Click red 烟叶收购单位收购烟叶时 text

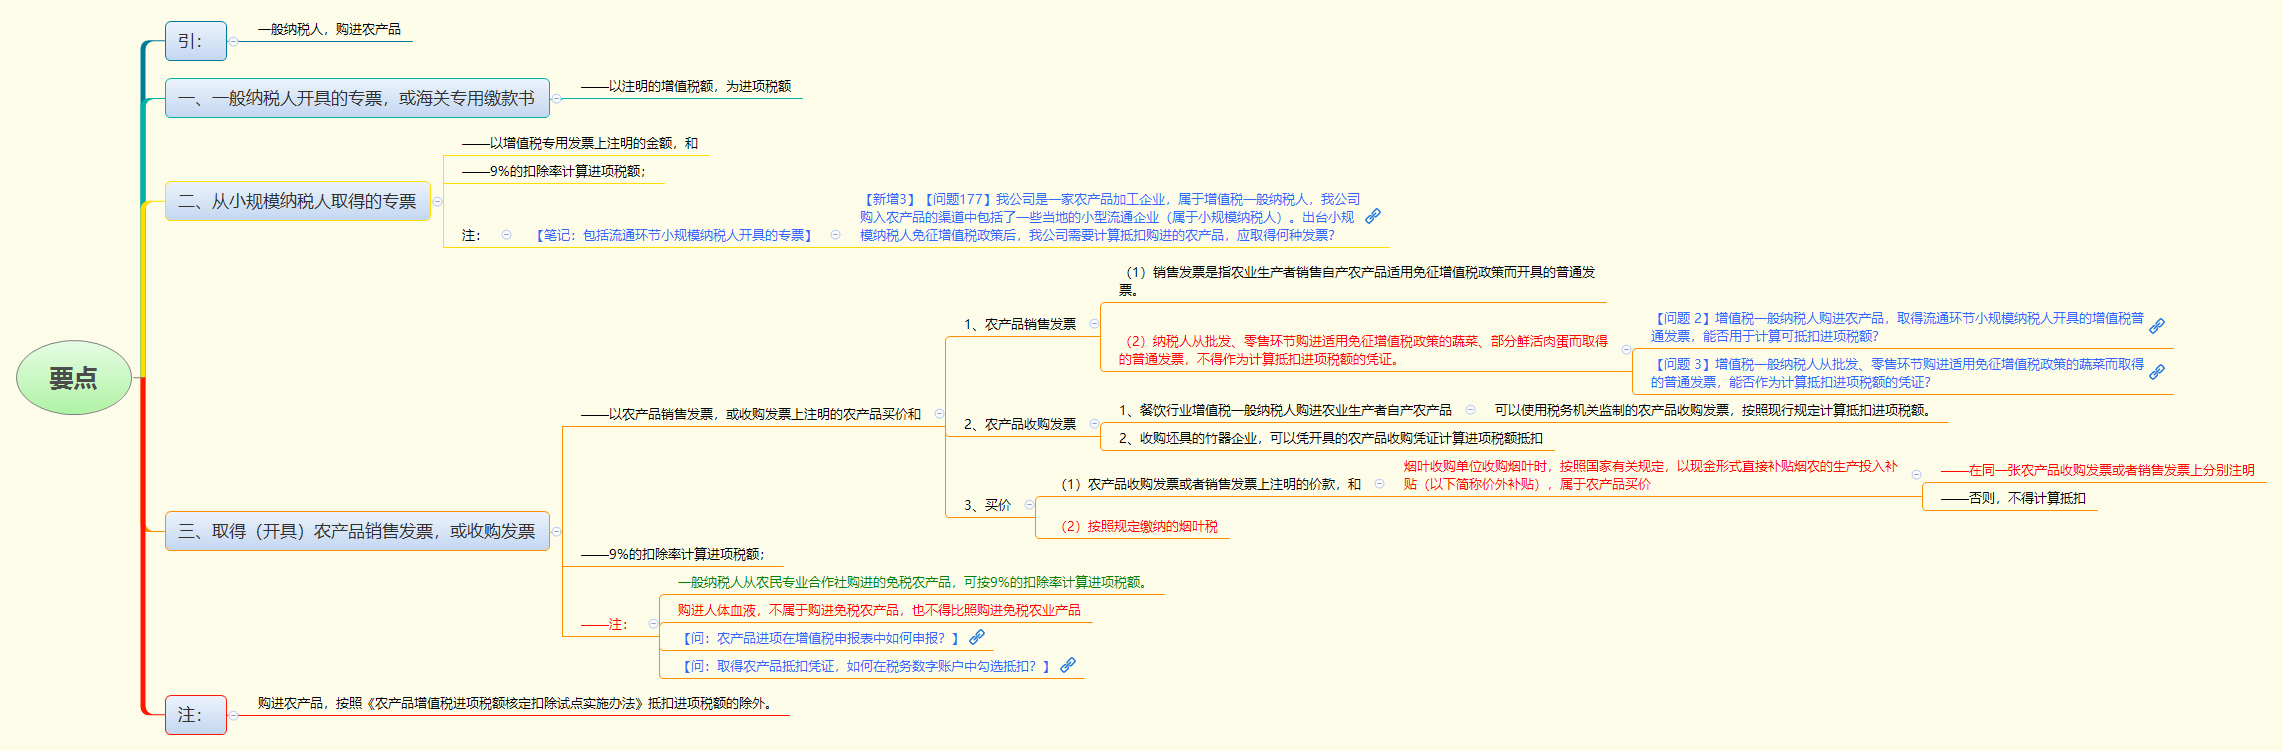tap(1650, 475)
